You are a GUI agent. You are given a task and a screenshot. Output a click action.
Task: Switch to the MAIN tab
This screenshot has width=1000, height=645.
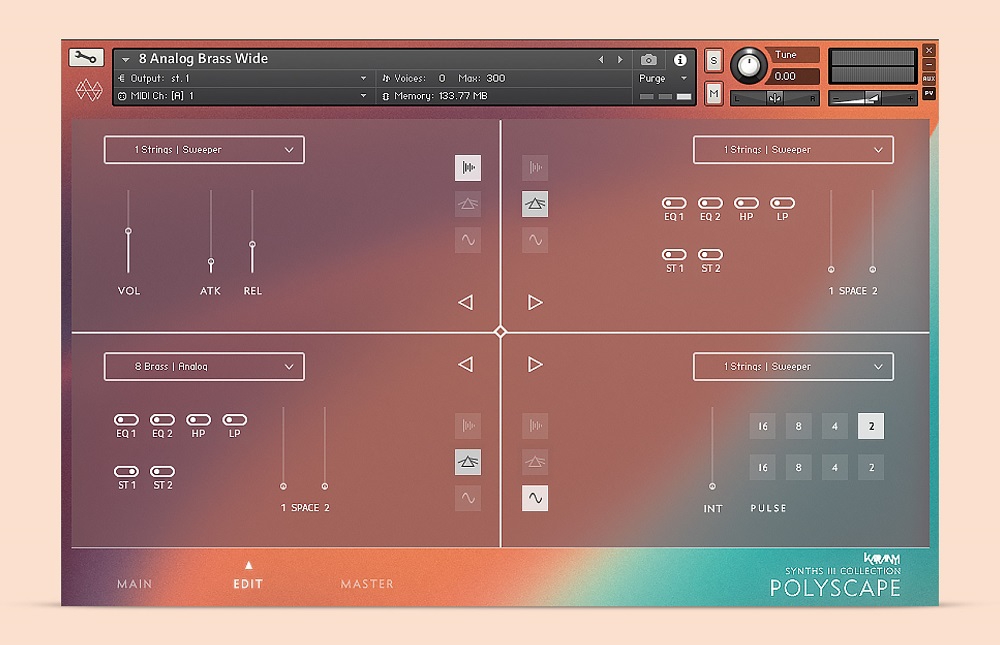[x=135, y=584]
